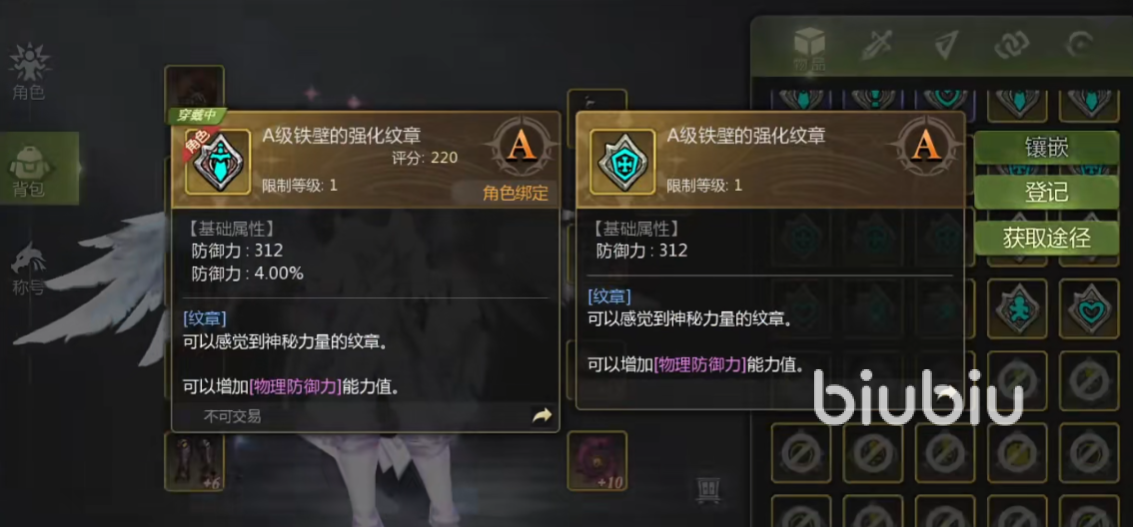Click the A grade badge on right tooltip
Image resolution: width=1133 pixels, height=527 pixels.
tap(925, 147)
